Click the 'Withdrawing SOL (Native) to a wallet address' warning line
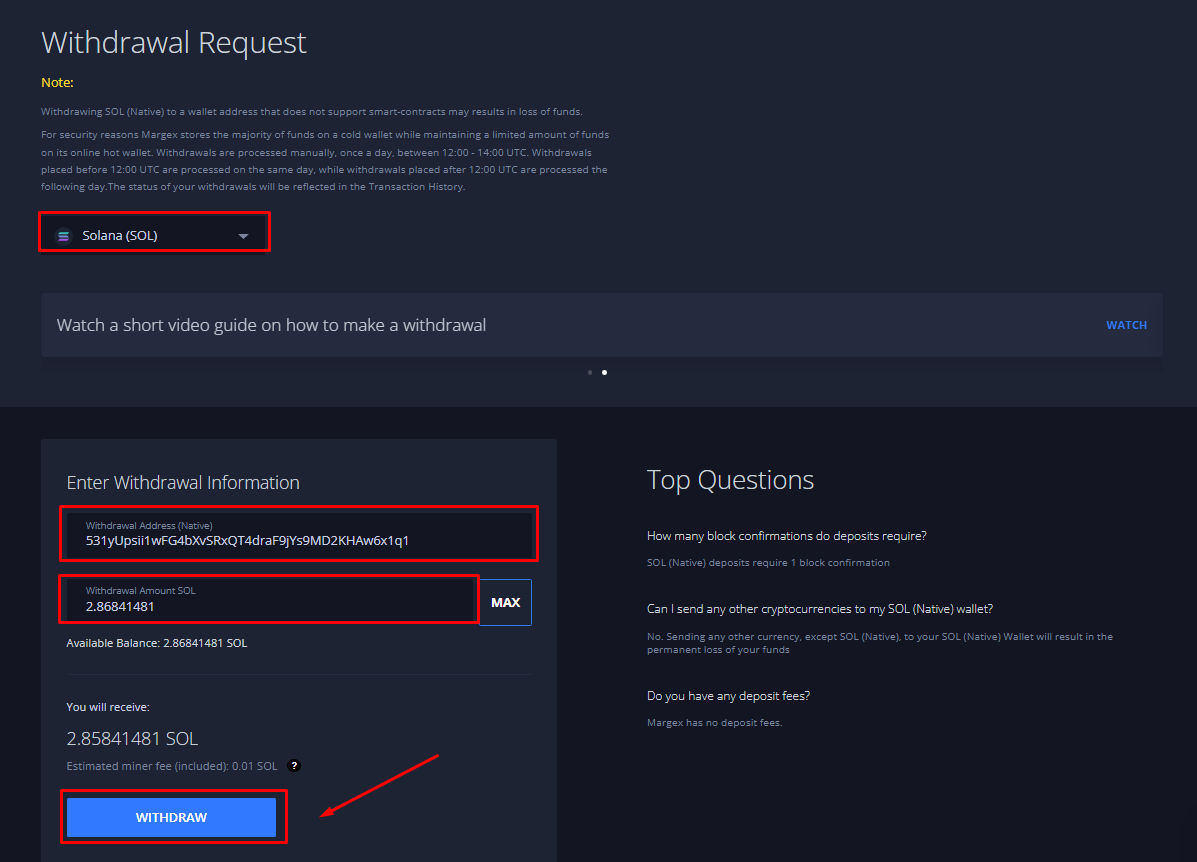 click(x=311, y=111)
